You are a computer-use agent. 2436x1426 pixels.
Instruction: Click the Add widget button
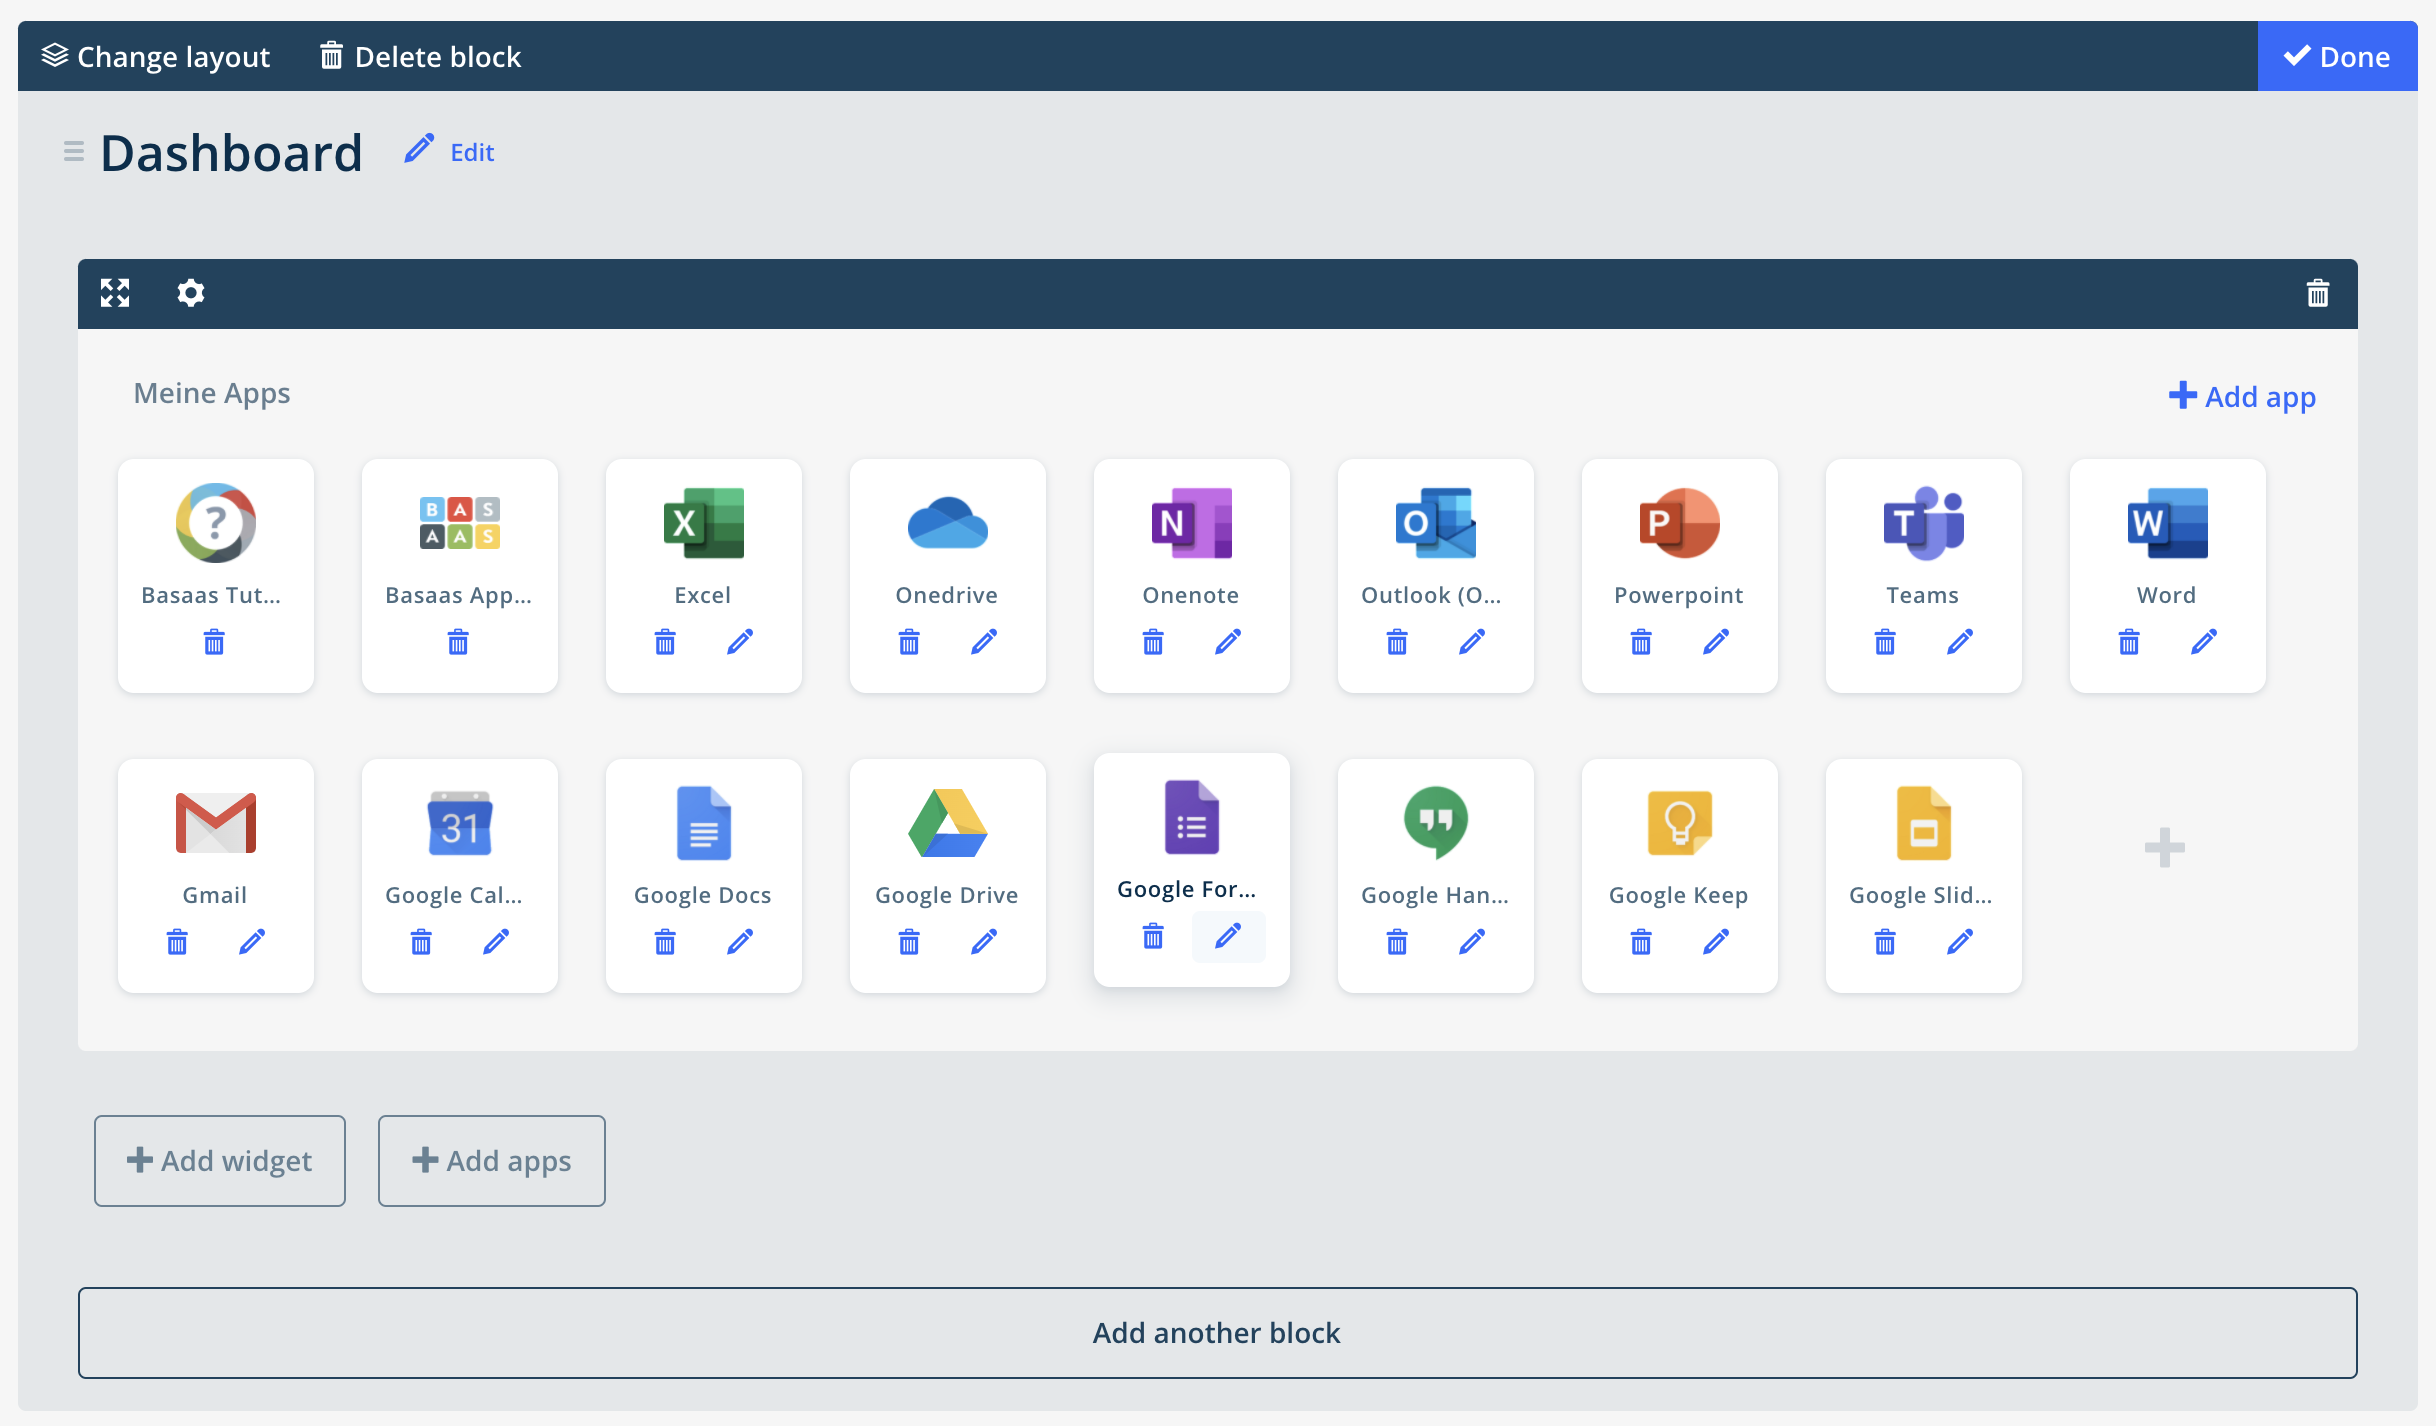(220, 1160)
